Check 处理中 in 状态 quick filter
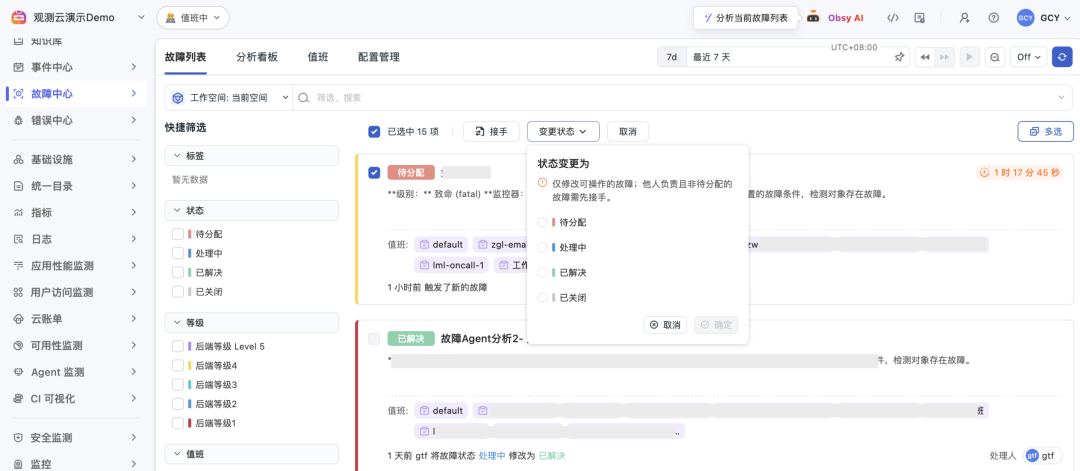The height and width of the screenshot is (471, 1080). 178,253
